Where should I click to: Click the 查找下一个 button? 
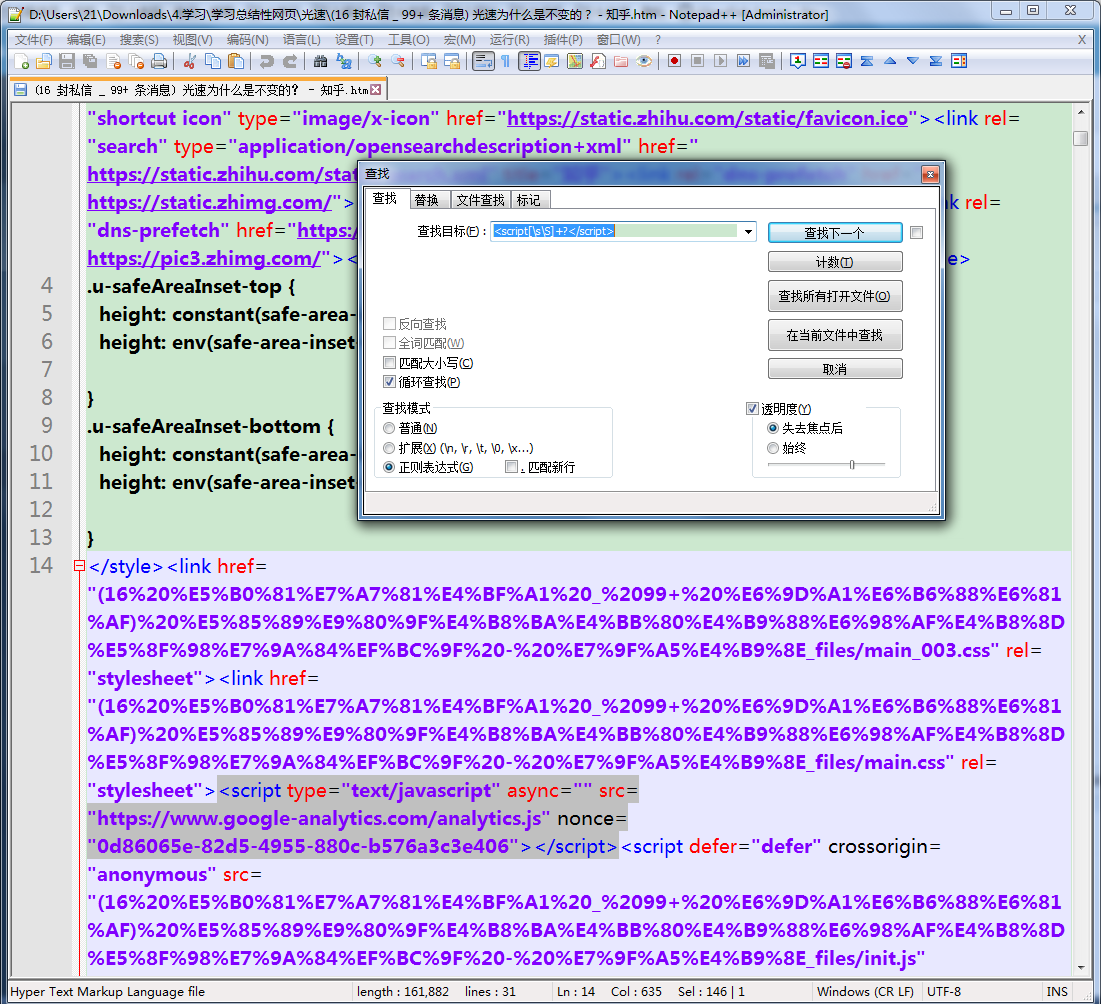click(x=835, y=232)
